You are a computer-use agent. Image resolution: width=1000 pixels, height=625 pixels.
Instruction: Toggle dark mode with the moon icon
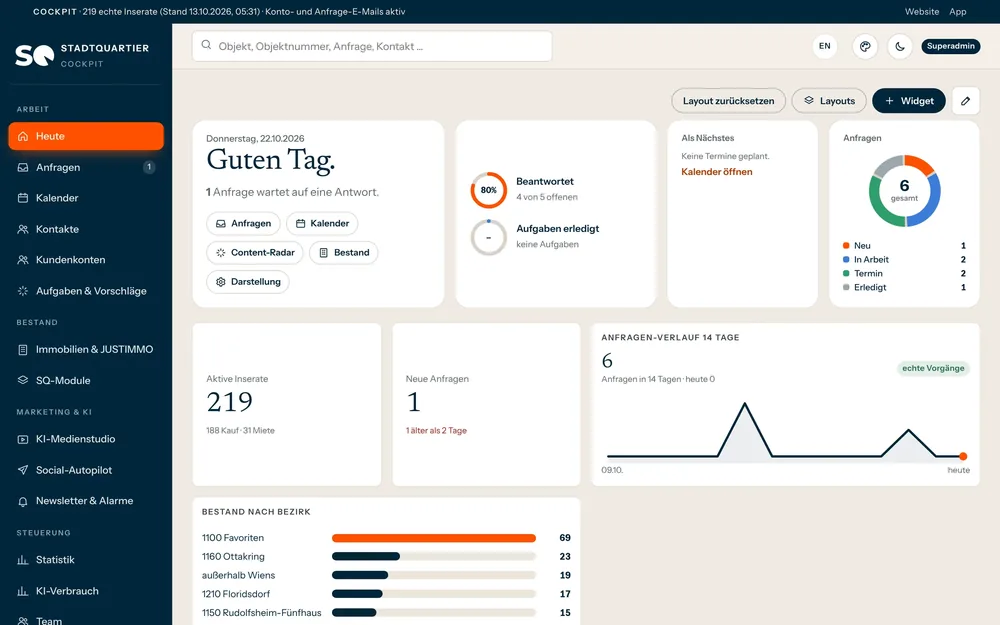pos(900,47)
